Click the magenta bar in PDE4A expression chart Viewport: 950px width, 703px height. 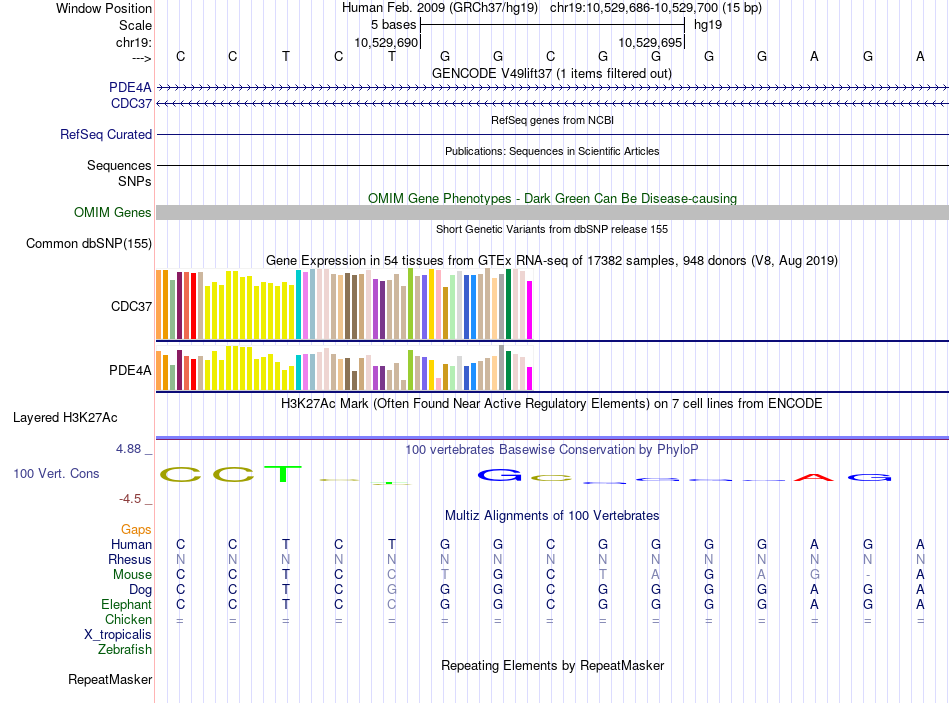(x=530, y=378)
